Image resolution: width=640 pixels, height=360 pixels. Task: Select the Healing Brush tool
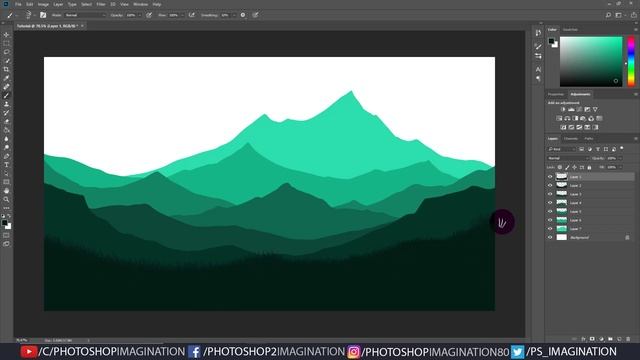(6, 87)
